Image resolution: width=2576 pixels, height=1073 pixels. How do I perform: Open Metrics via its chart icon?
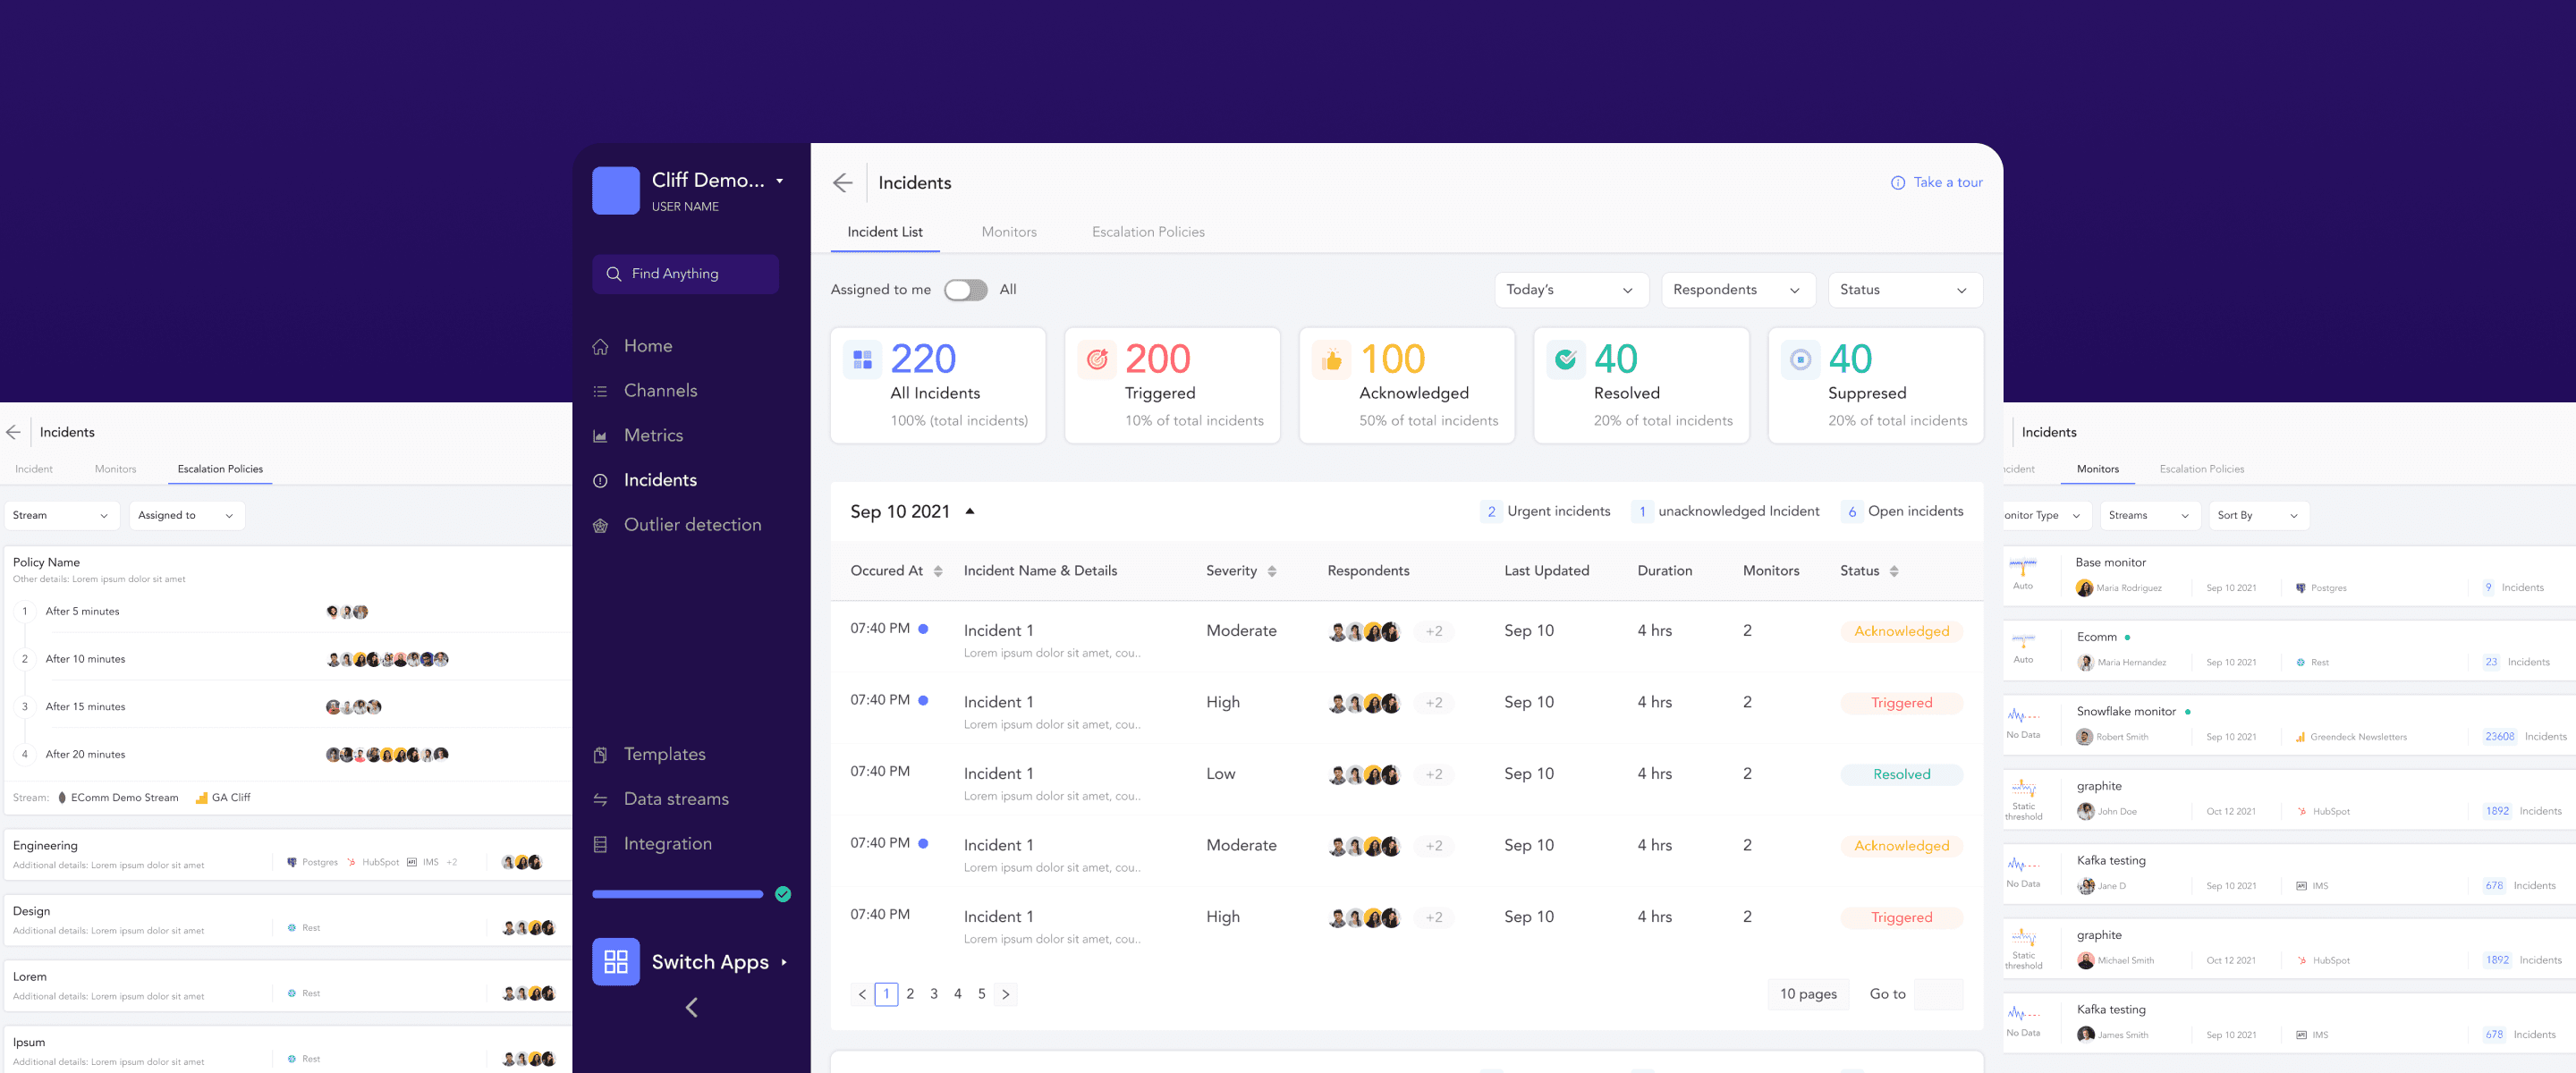(x=600, y=436)
